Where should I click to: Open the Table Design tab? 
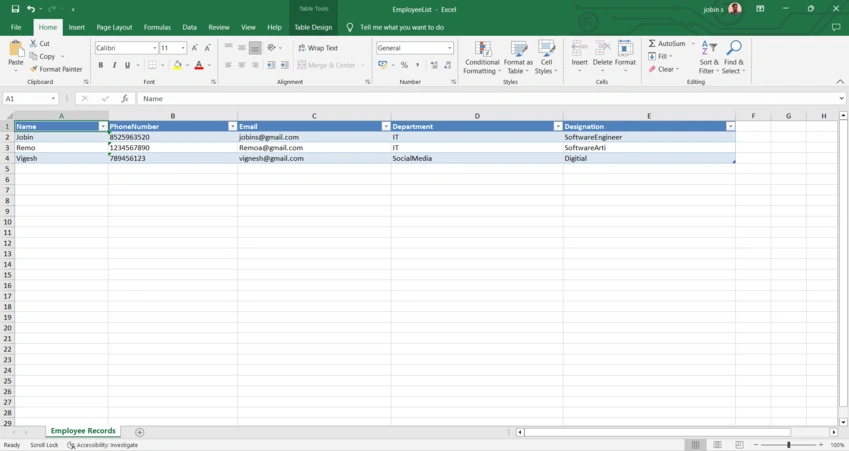[x=313, y=27]
